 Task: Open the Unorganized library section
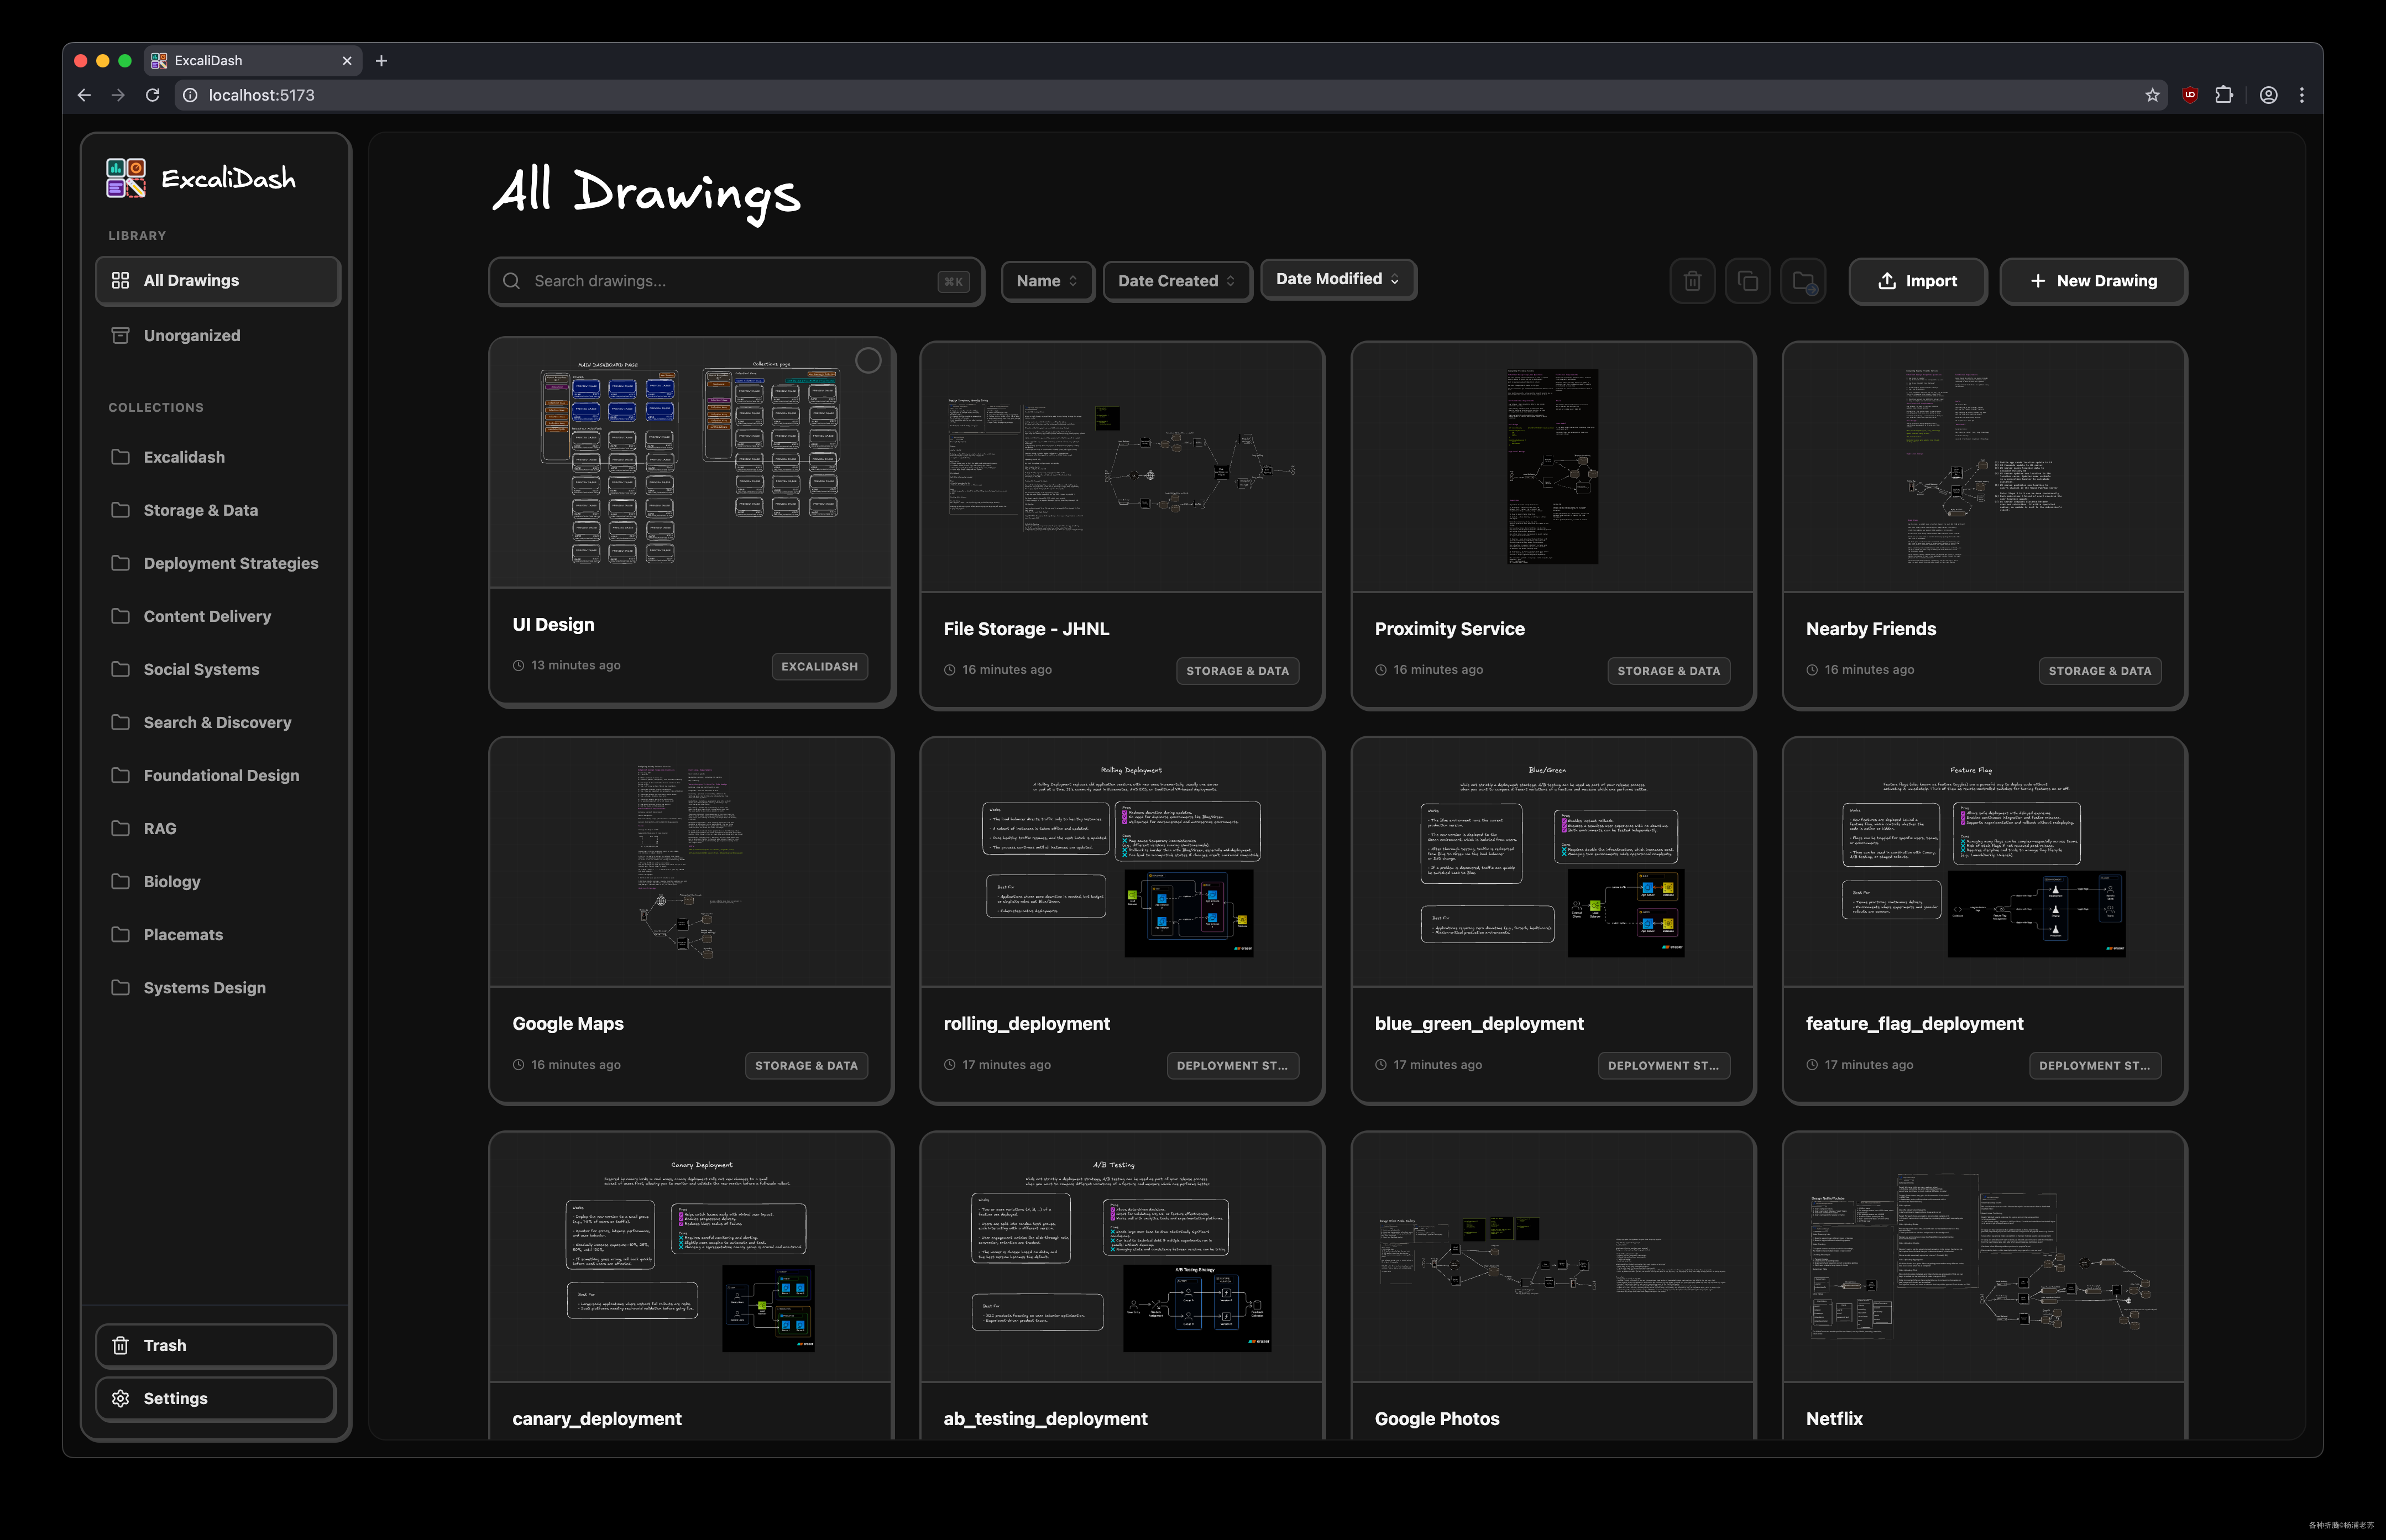[x=192, y=335]
